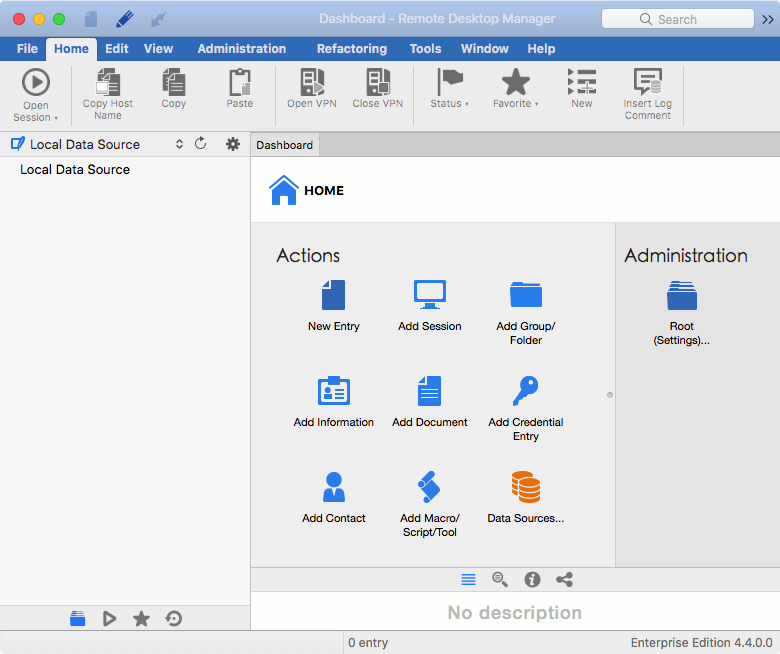Click the Search field in title bar
This screenshot has width=780, height=654.
click(x=678, y=19)
